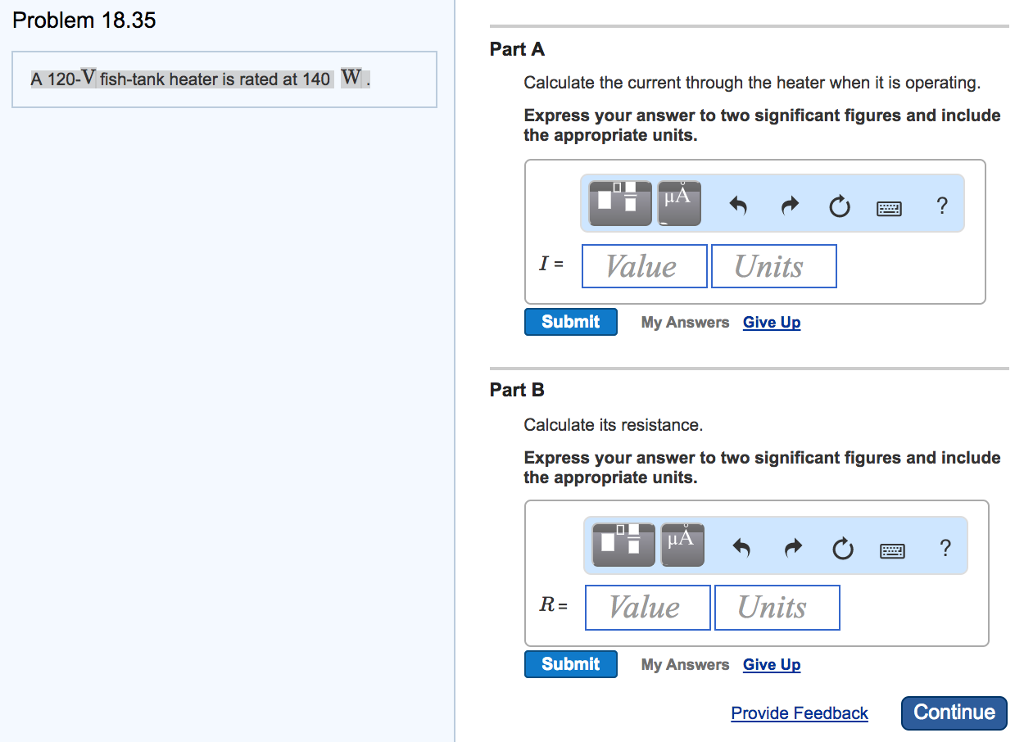Show keyboard shortcuts for Part A
The height and width of the screenshot is (742, 1024).
pyautogui.click(x=889, y=208)
